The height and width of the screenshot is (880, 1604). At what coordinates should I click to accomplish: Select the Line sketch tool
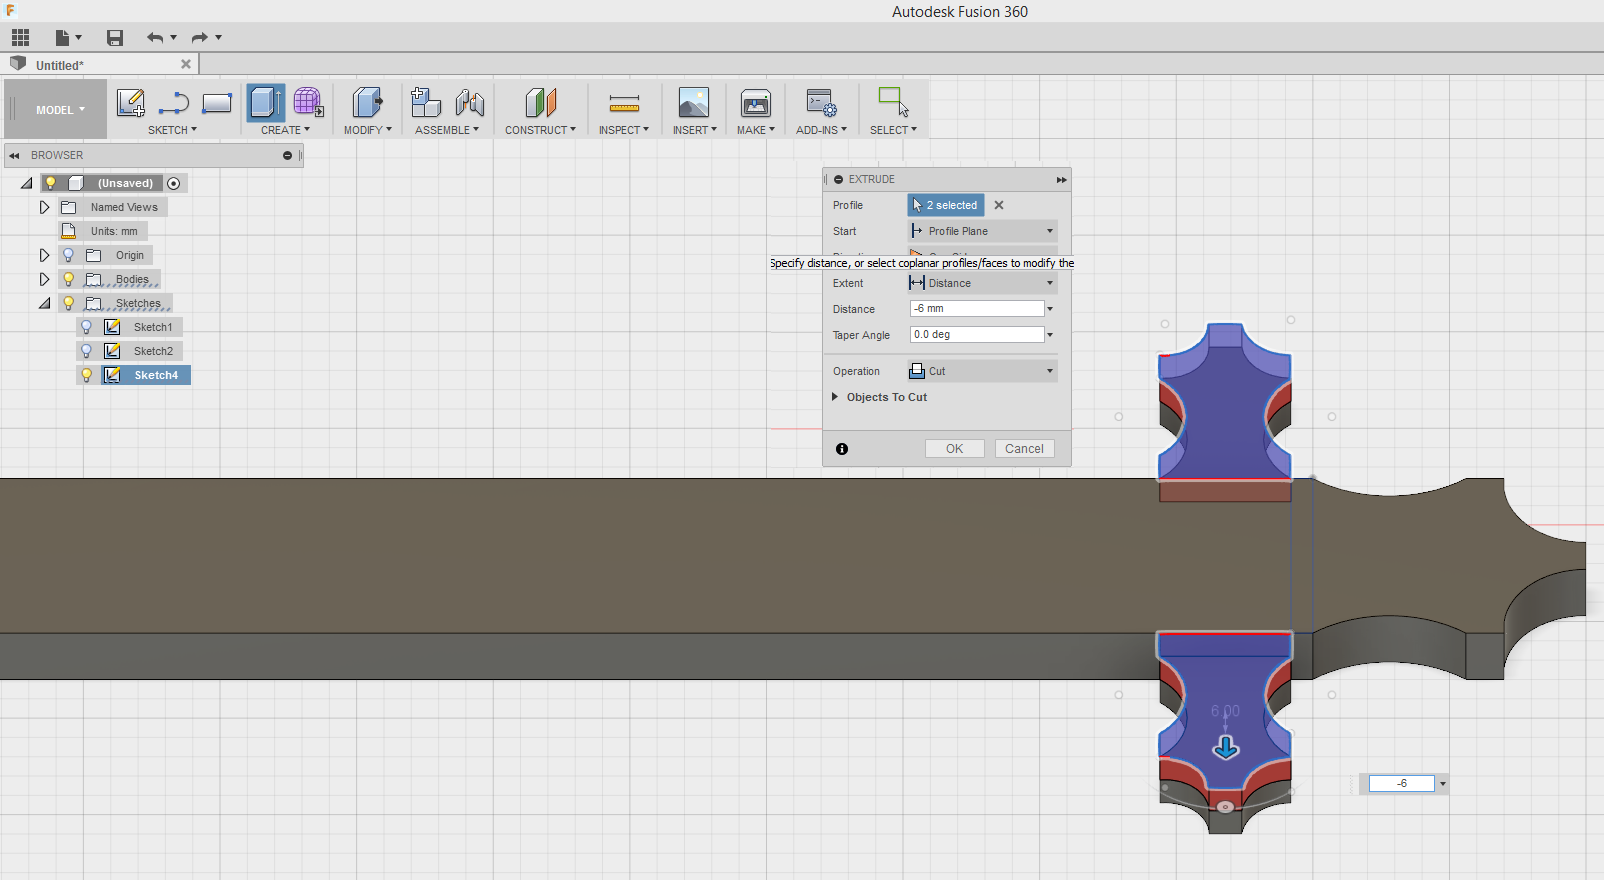click(x=174, y=103)
